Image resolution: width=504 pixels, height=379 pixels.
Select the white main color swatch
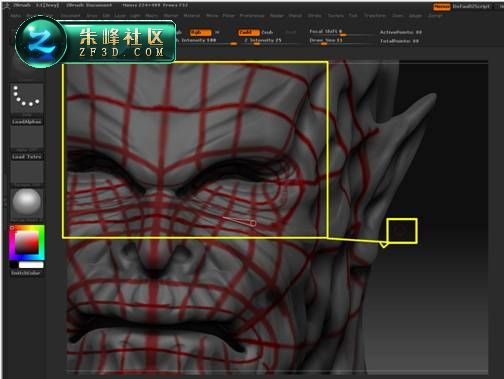pyautogui.click(x=31, y=265)
